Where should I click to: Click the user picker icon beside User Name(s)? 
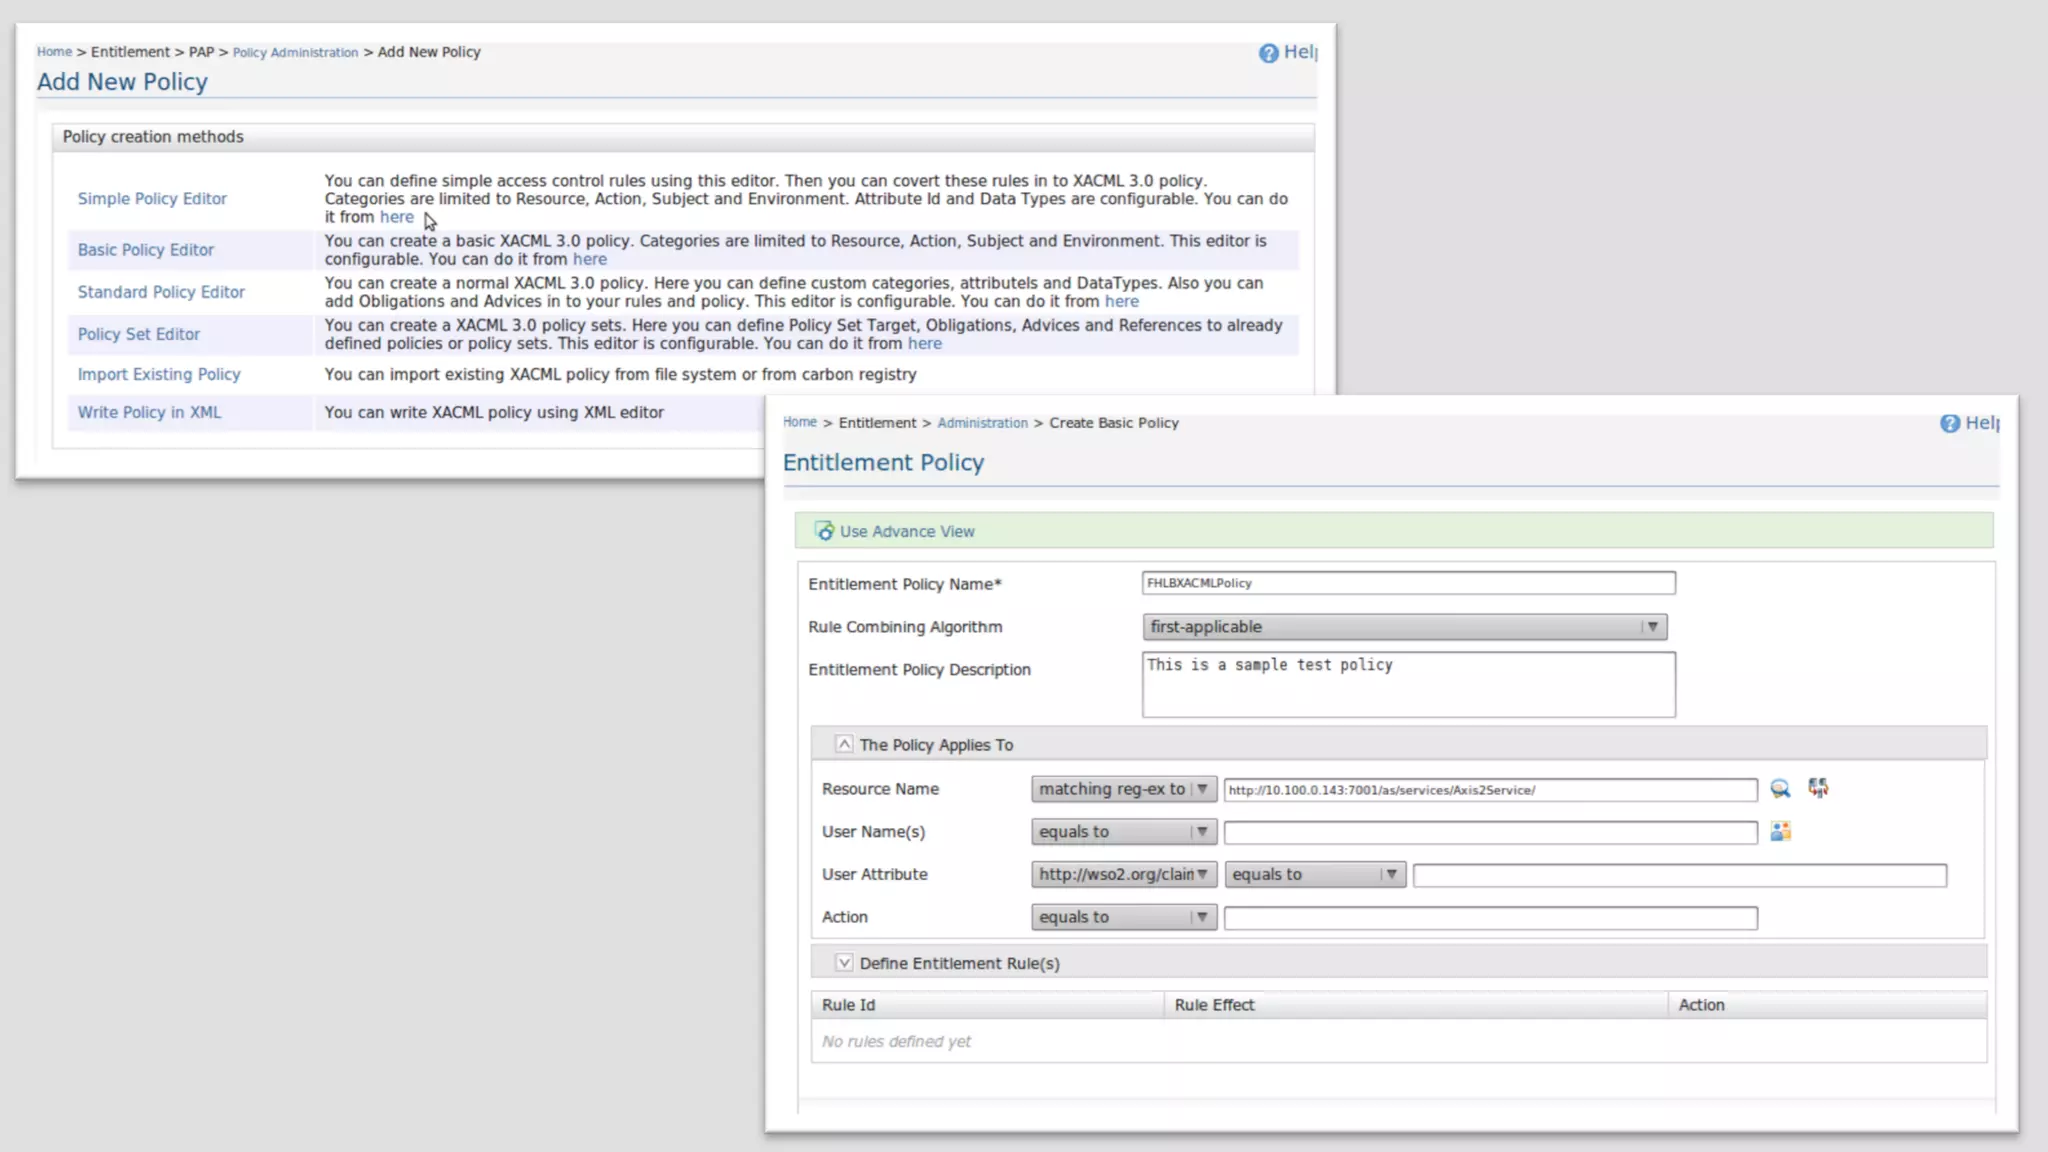(1780, 831)
